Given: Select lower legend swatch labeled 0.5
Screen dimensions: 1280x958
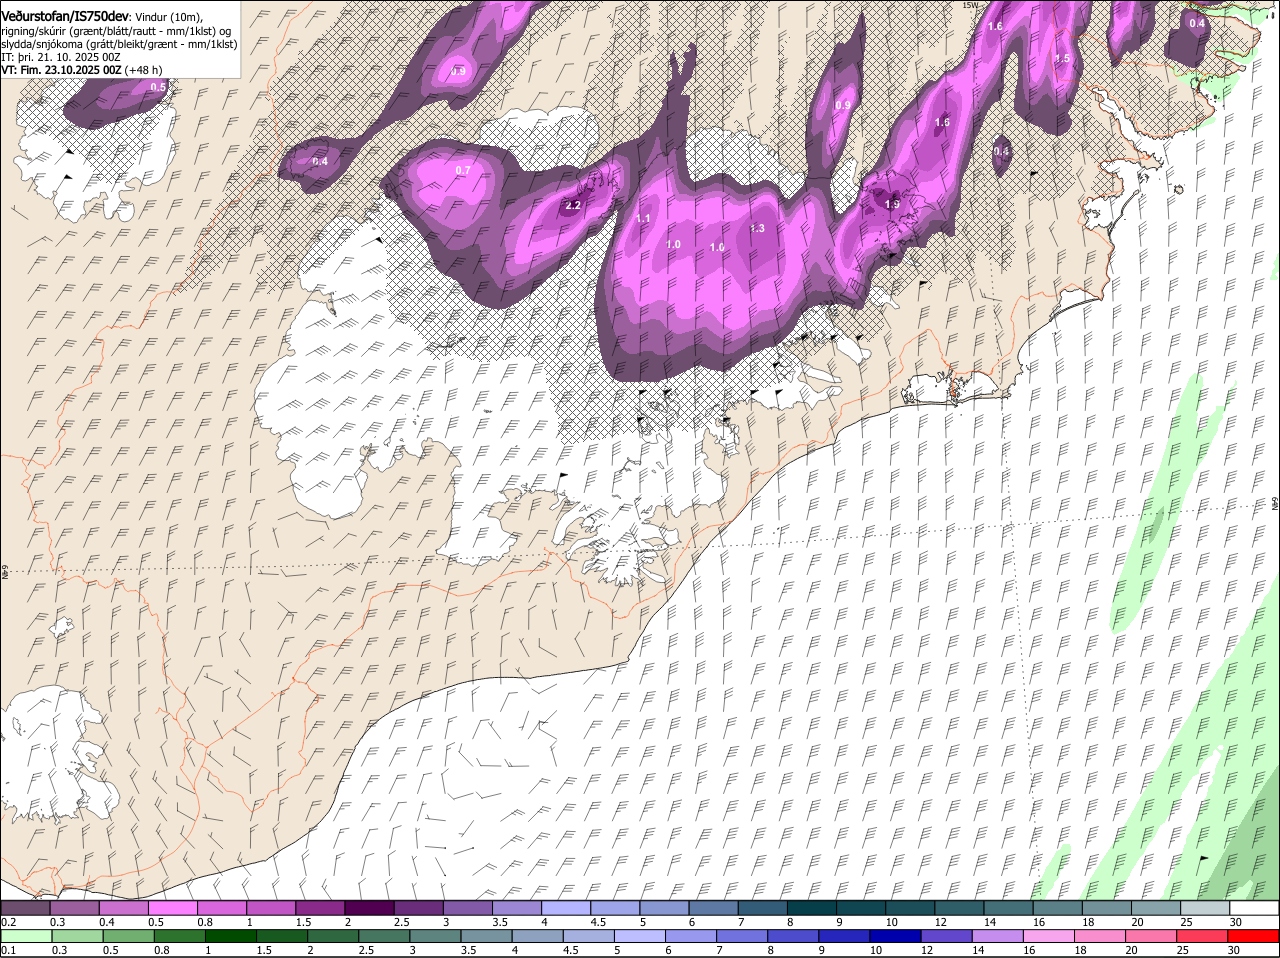Looking at the screenshot, I should [128, 936].
